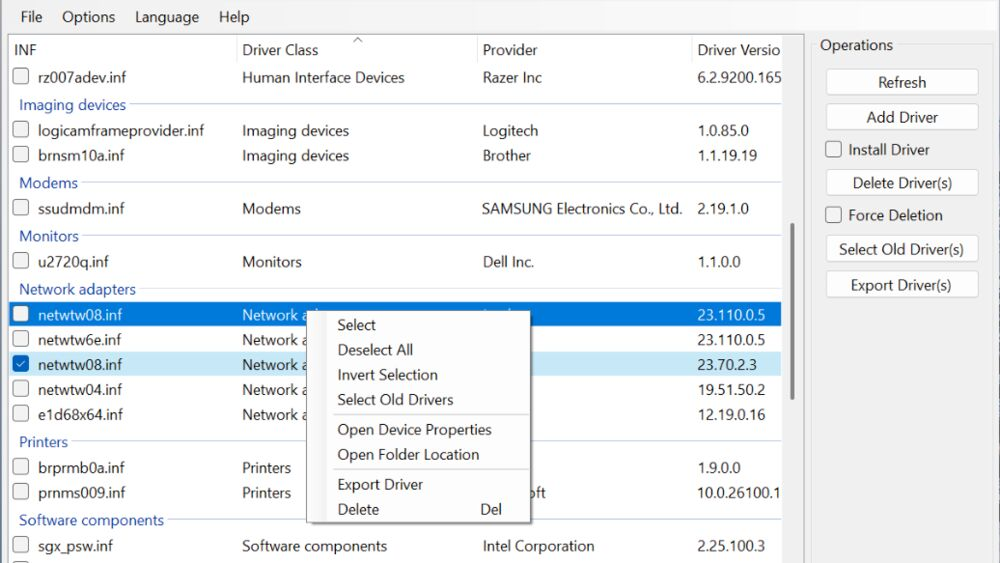Check the netwtw6e.inf checkbox

21,339
